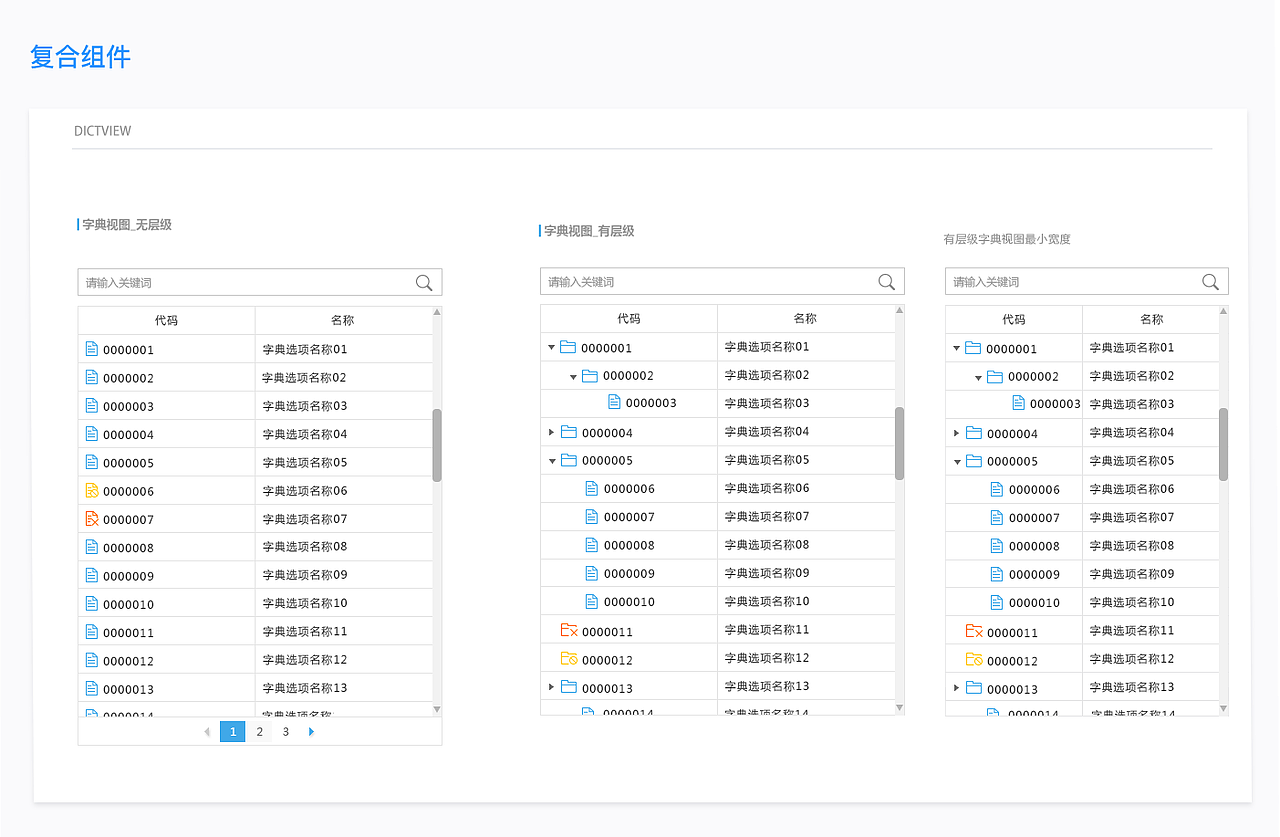The width and height of the screenshot is (1280, 837).
Task: Click the scrollbar thumb of the hierarchical view list
Action: click(899, 443)
